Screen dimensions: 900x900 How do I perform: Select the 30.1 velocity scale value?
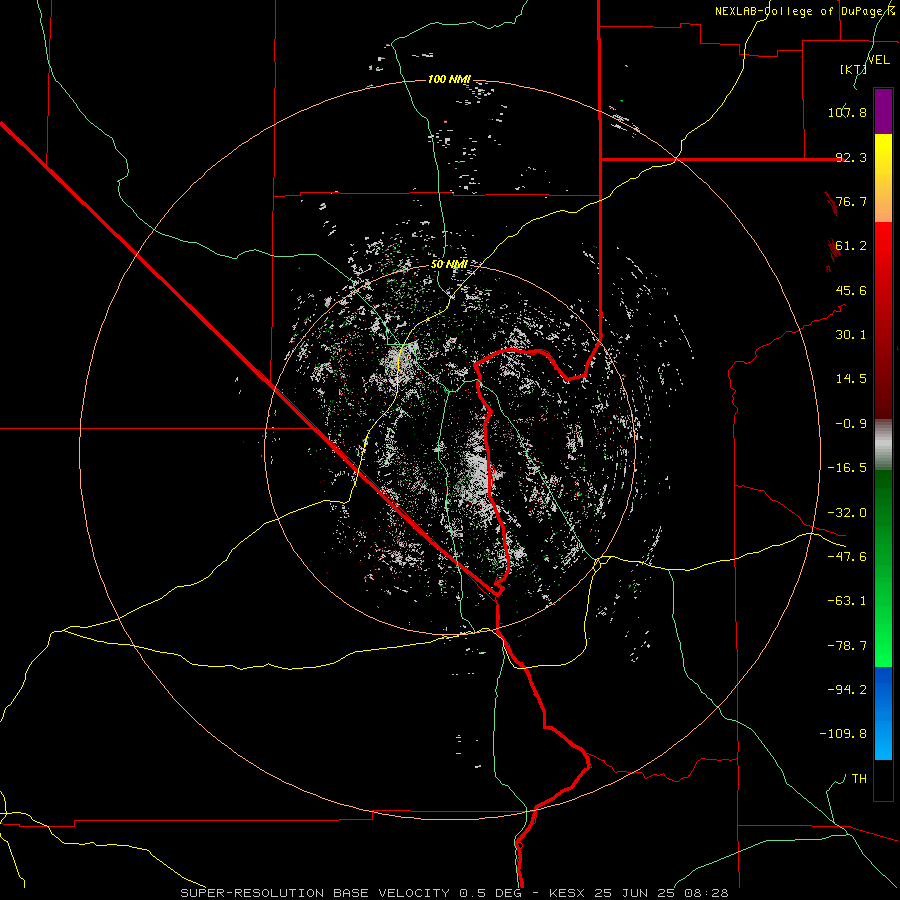851,335
